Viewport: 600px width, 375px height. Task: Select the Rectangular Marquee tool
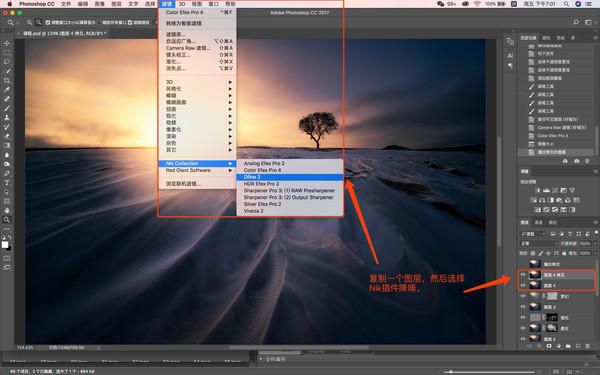coord(7,52)
